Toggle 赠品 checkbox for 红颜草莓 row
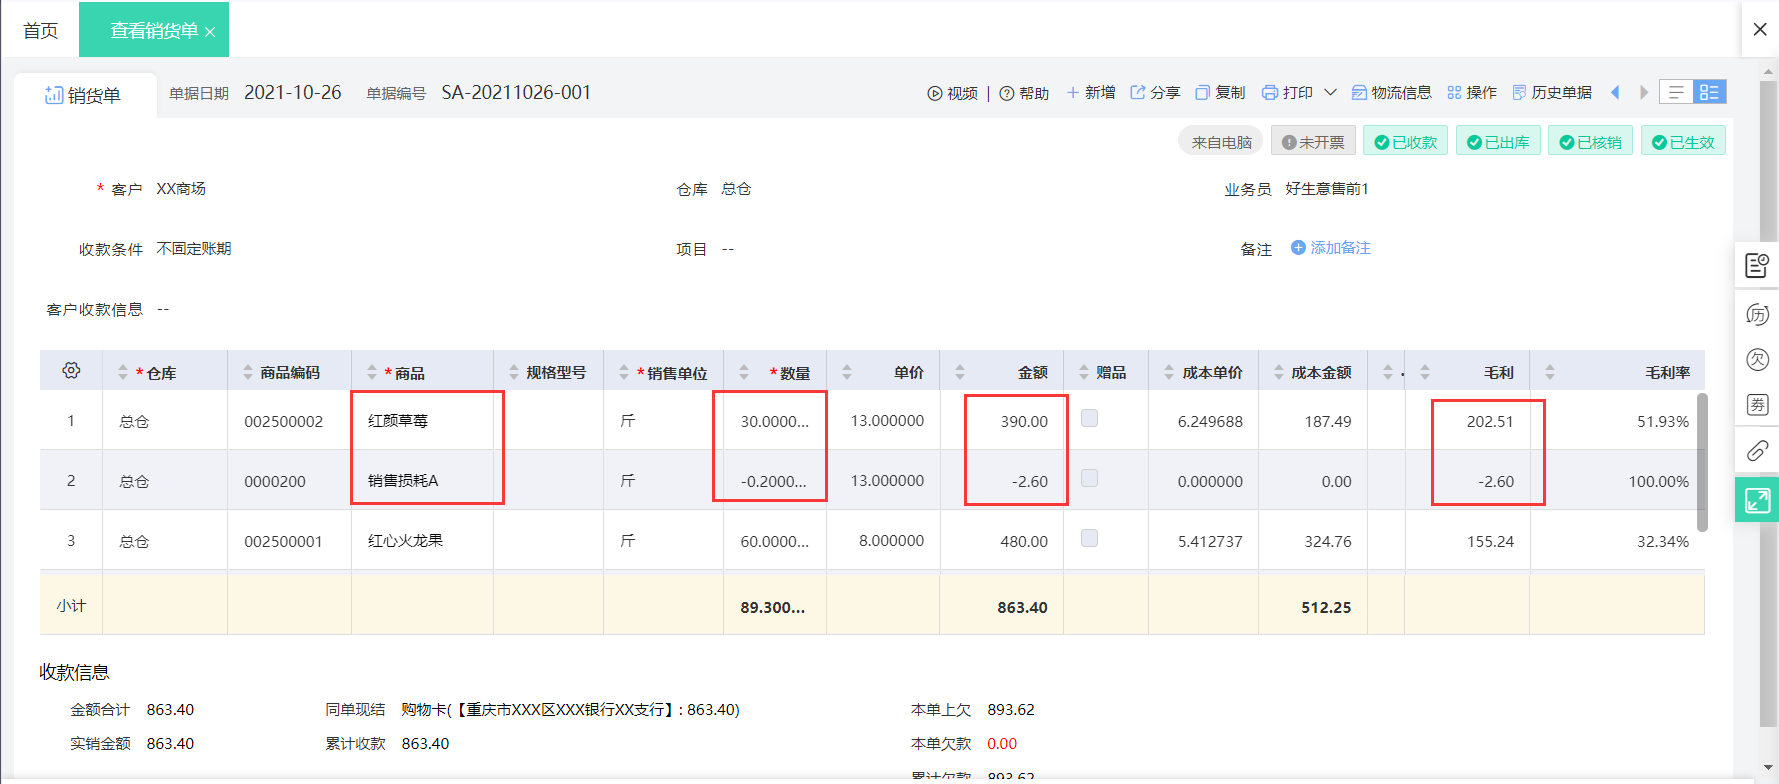The width and height of the screenshot is (1779, 784). tap(1090, 419)
